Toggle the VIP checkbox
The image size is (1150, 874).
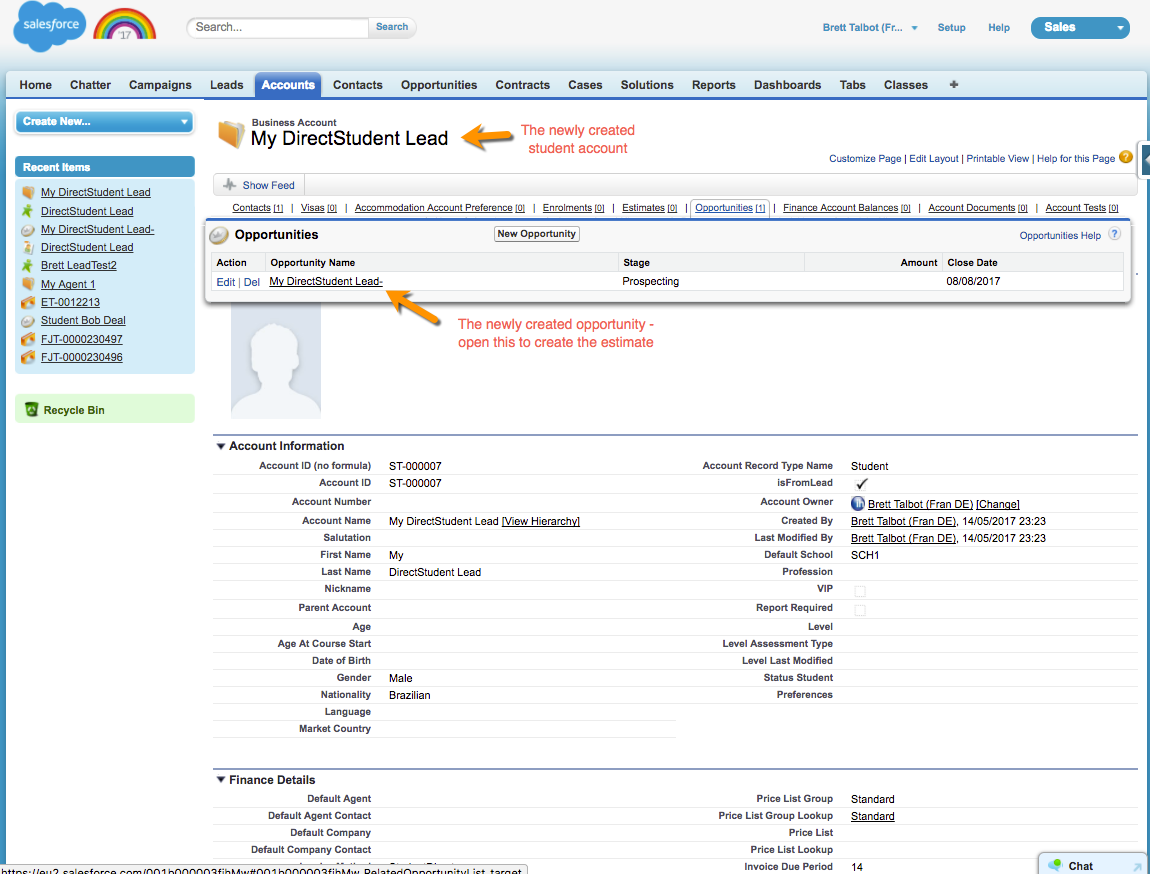coord(860,591)
